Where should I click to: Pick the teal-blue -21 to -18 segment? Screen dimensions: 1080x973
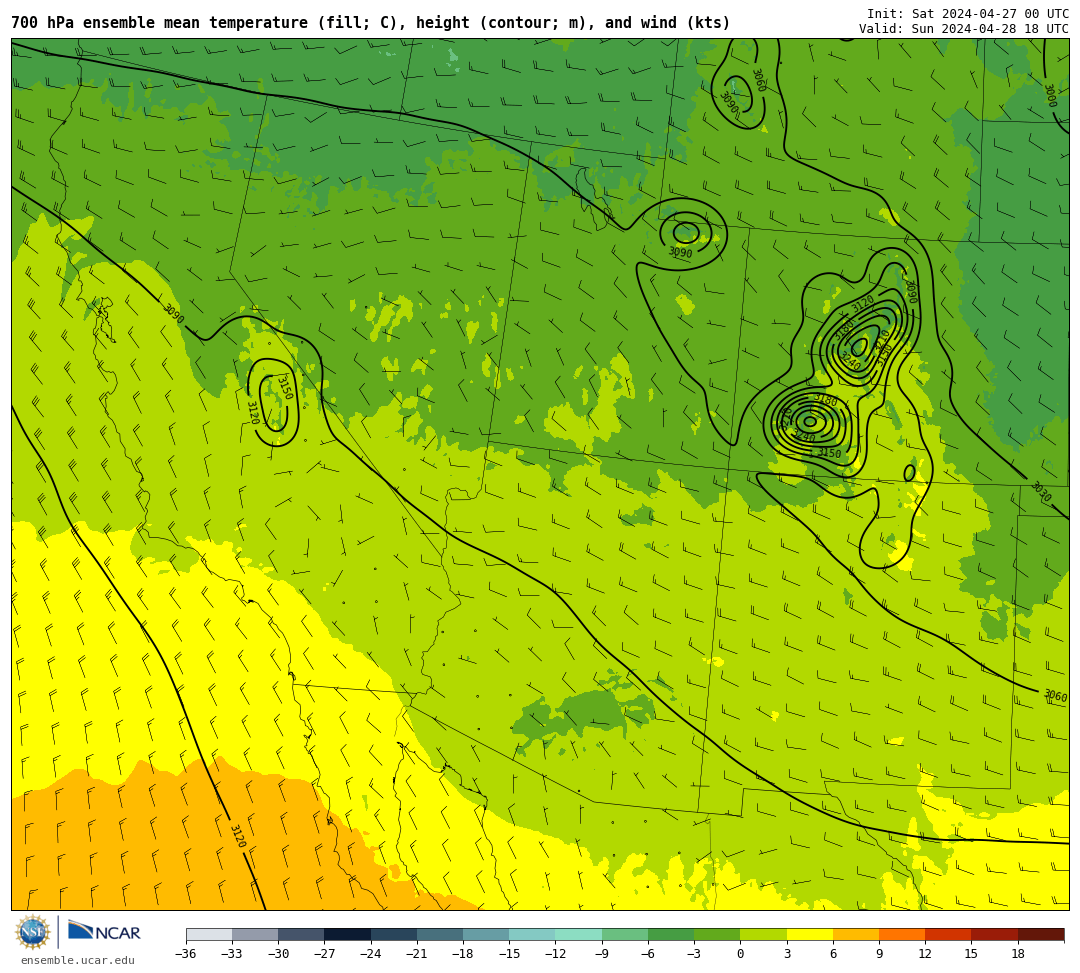point(440,934)
